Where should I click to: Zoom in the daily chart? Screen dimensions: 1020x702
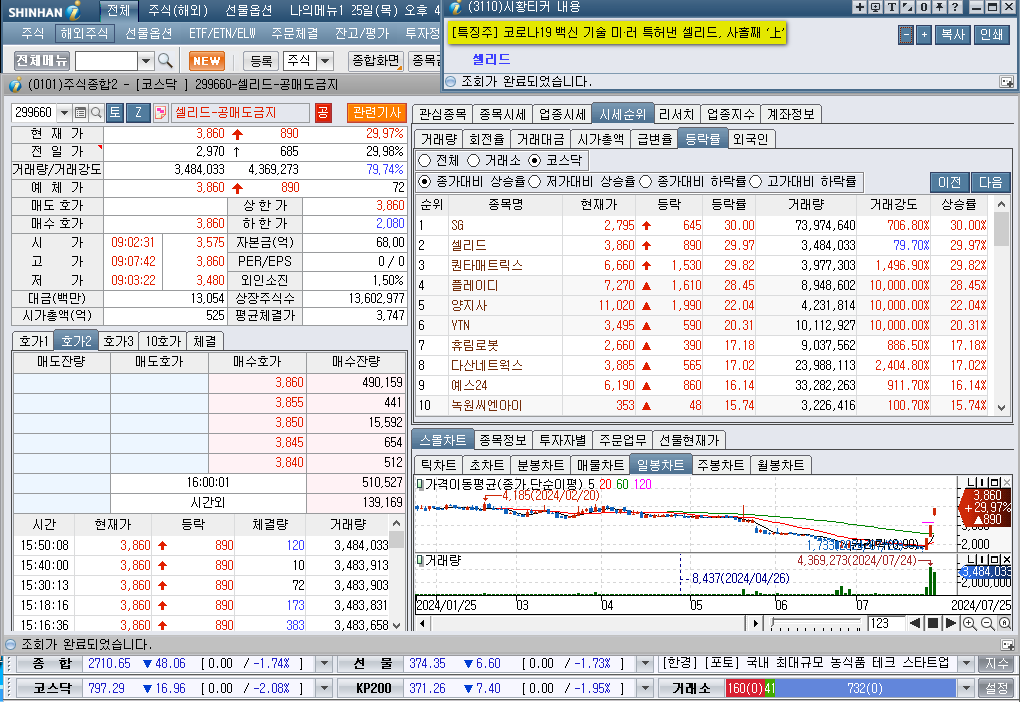click(x=969, y=623)
